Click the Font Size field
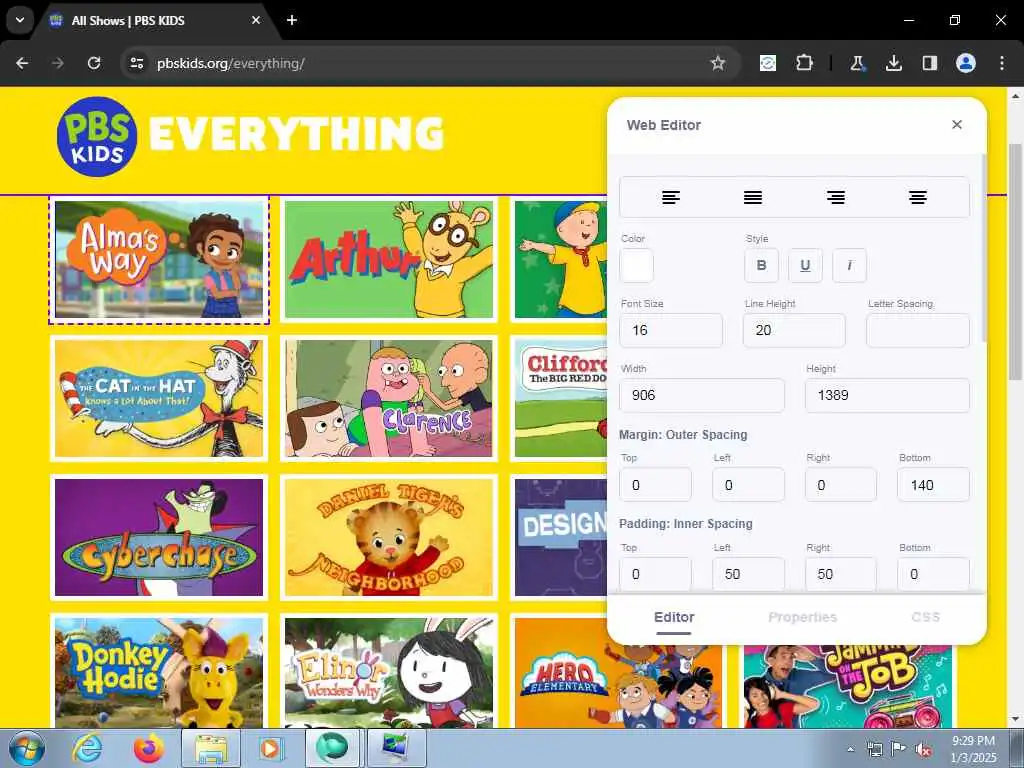Screen dimensions: 1024x768 (671, 330)
